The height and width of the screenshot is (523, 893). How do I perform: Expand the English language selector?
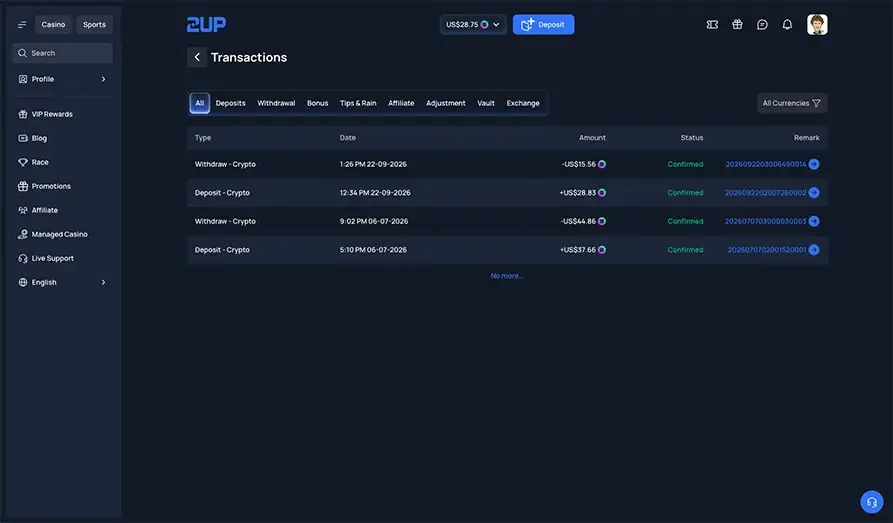click(62, 282)
